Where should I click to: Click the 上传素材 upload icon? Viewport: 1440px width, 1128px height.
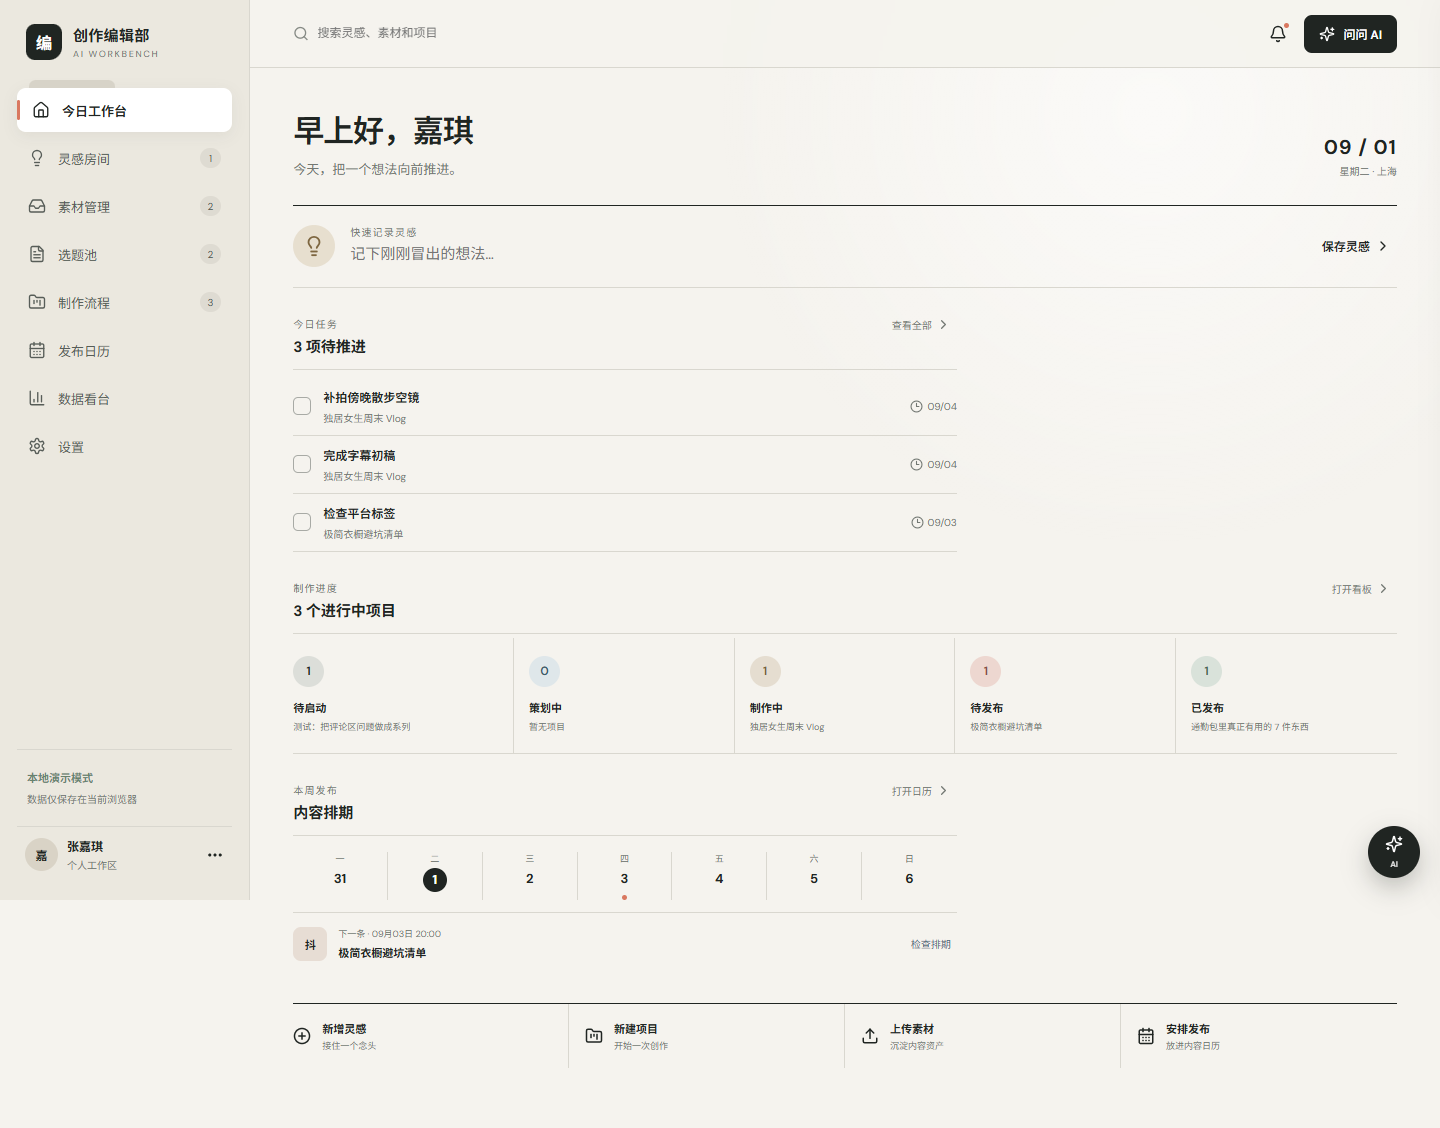(870, 1036)
